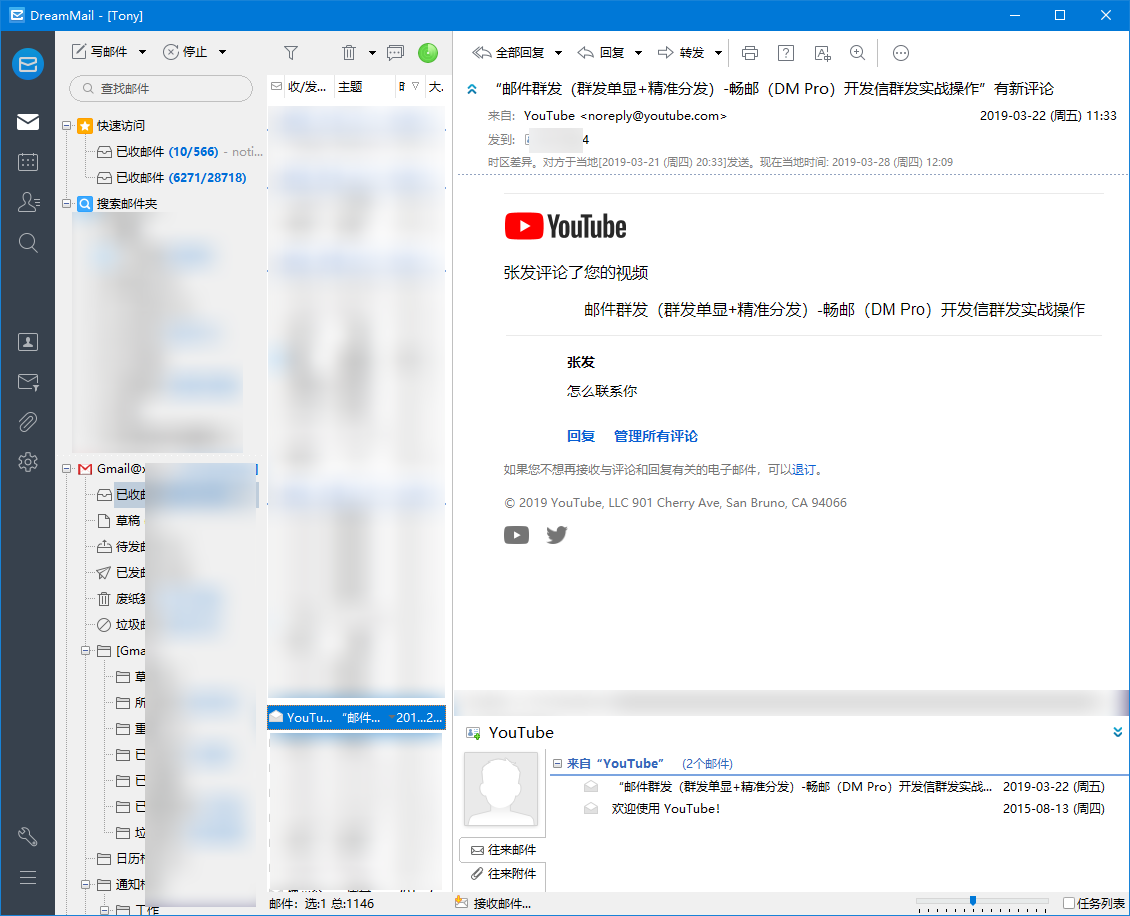Click the 接收邮件... status bar entry
1130x916 pixels.
(494, 904)
